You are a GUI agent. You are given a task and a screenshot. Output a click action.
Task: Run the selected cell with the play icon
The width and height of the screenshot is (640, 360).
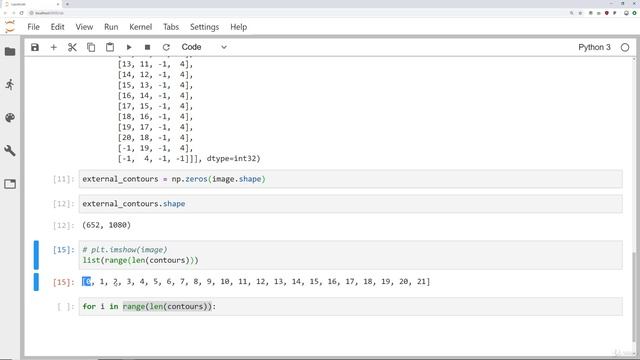tap(129, 47)
